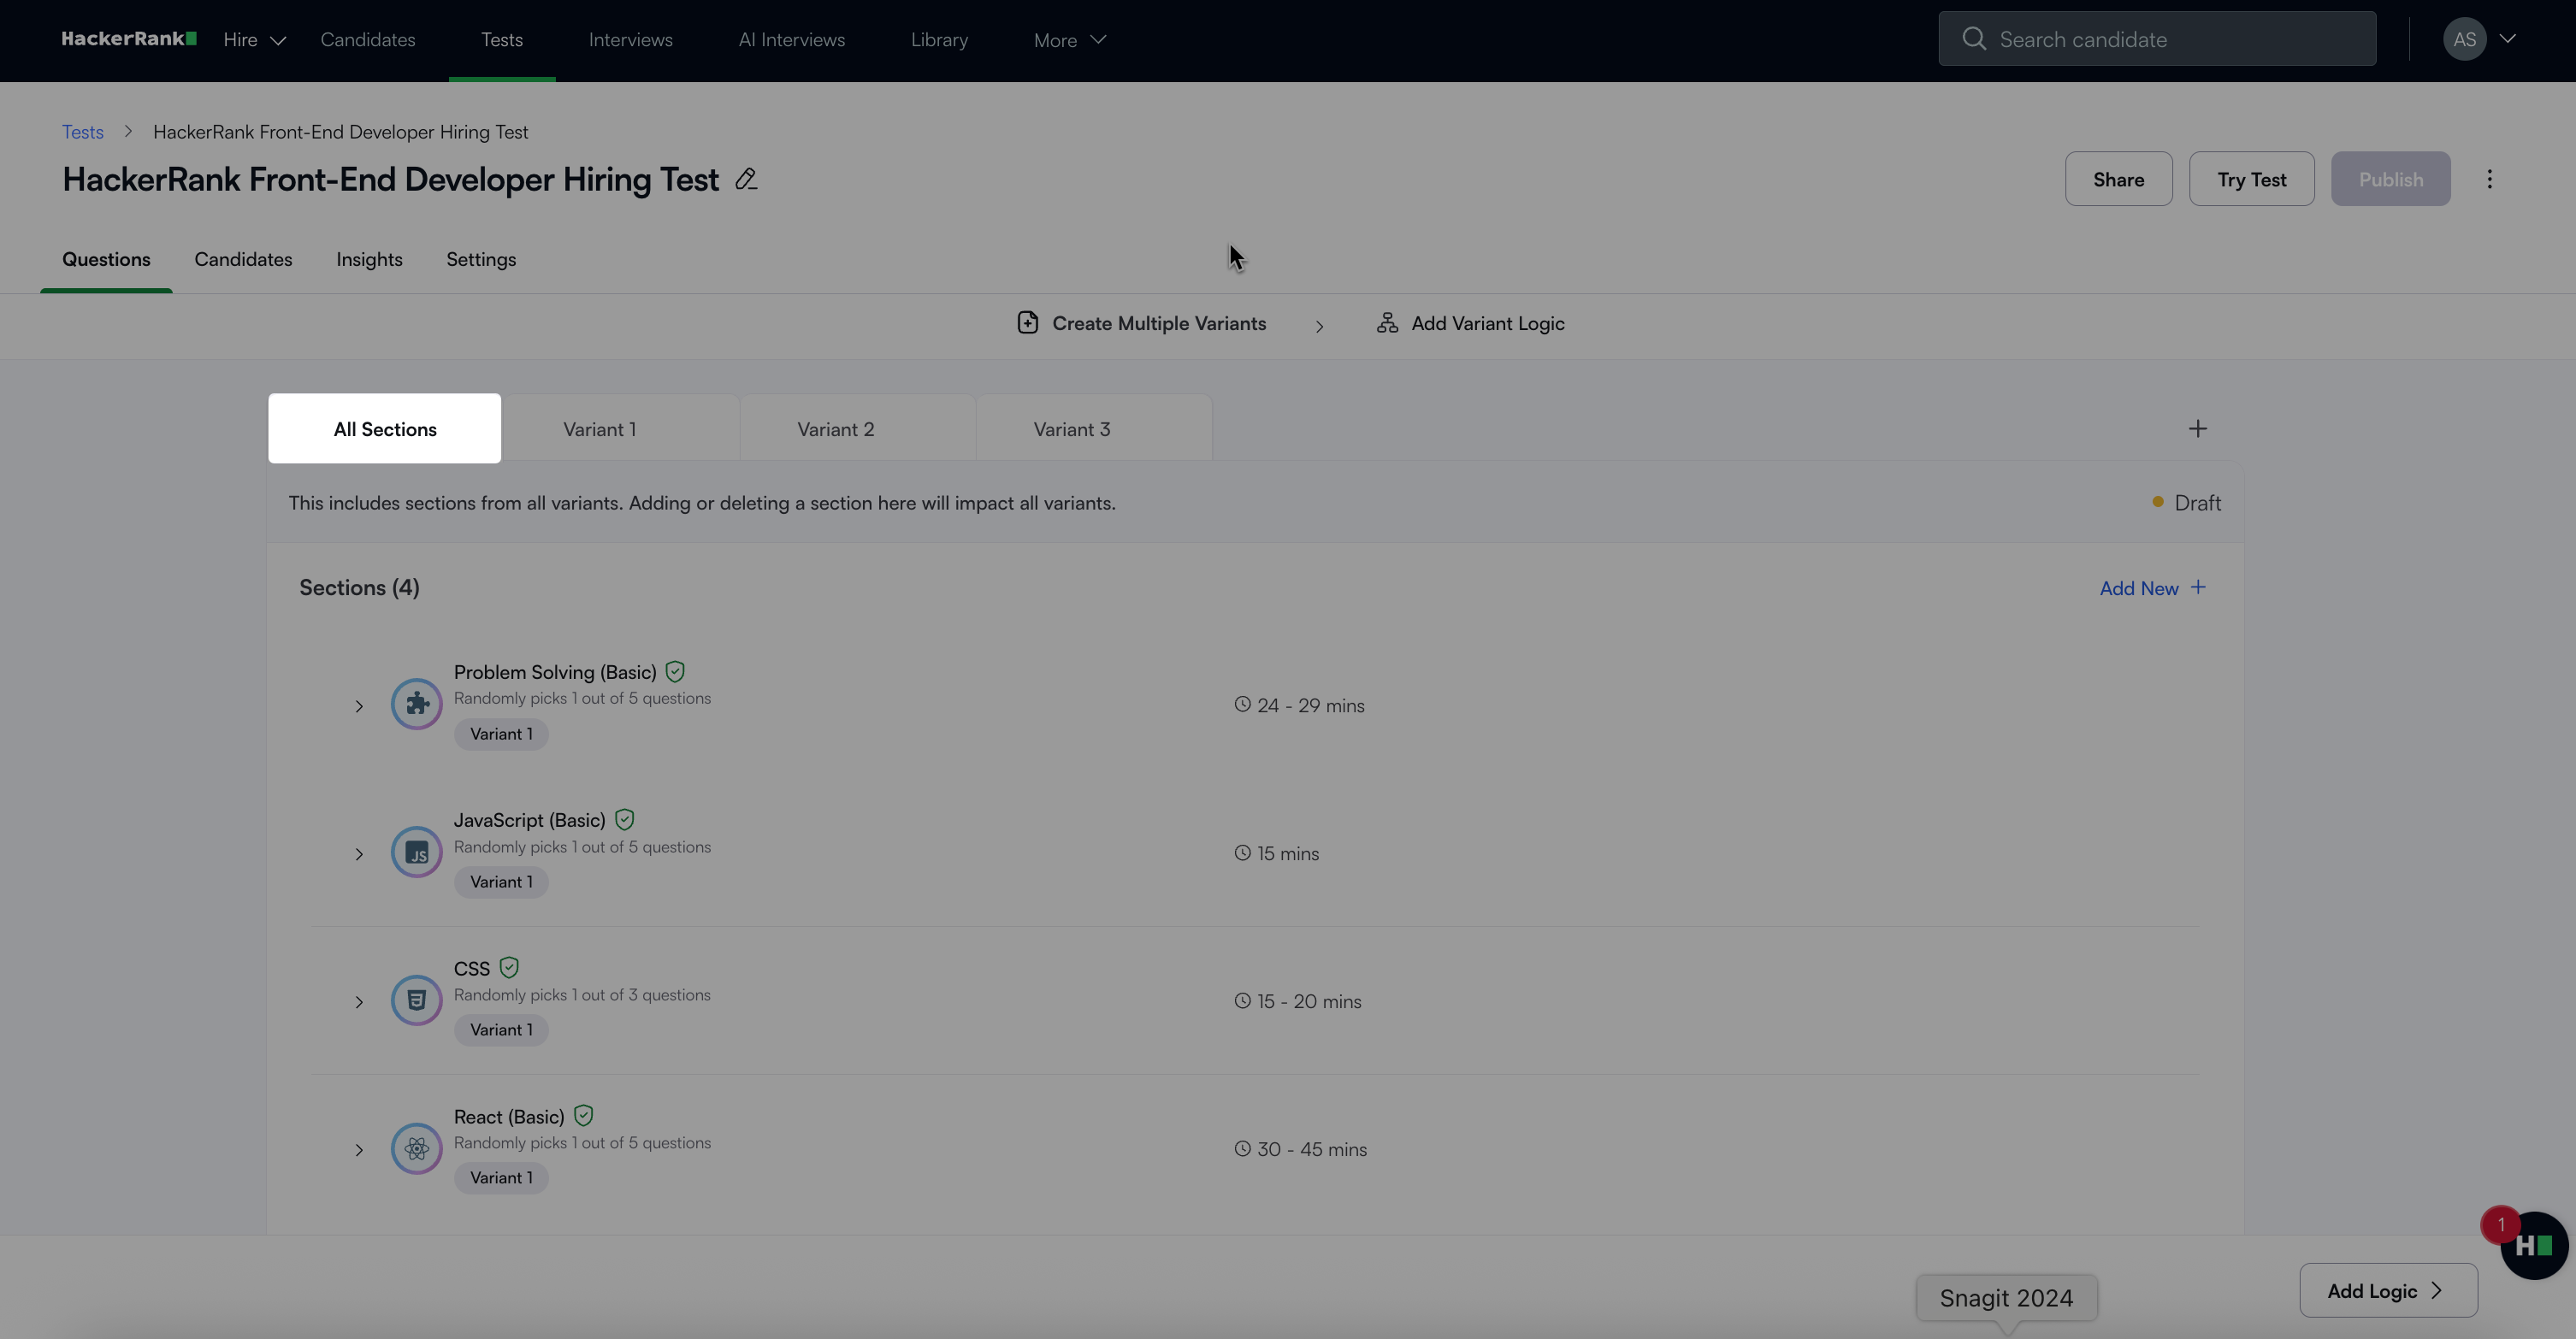The width and height of the screenshot is (2576, 1339).
Task: Open the HackerRank chat widget icon
Action: [2534, 1246]
